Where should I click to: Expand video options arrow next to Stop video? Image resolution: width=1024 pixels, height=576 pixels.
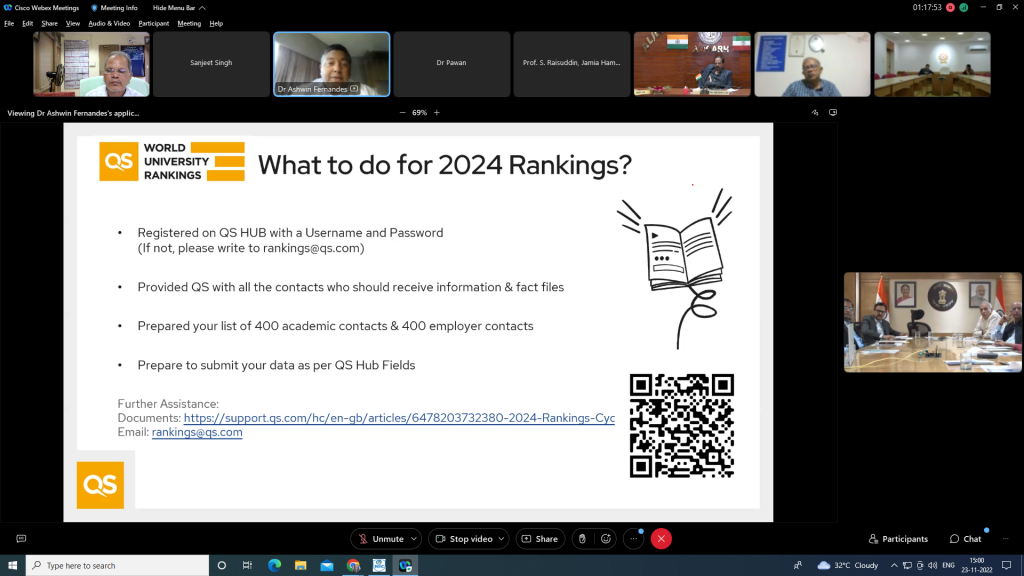coord(502,539)
